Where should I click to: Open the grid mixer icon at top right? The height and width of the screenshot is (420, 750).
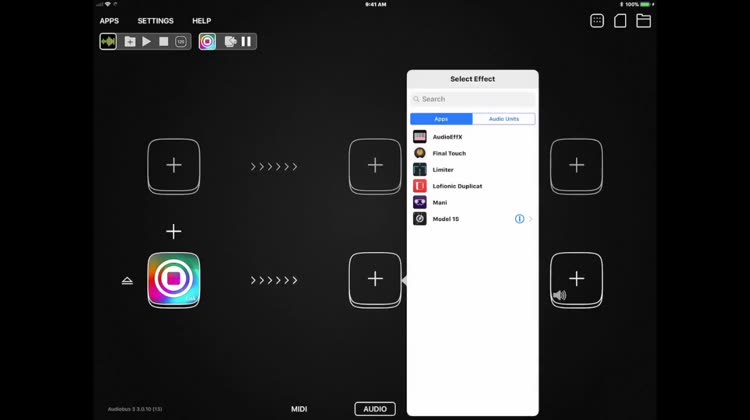point(597,21)
